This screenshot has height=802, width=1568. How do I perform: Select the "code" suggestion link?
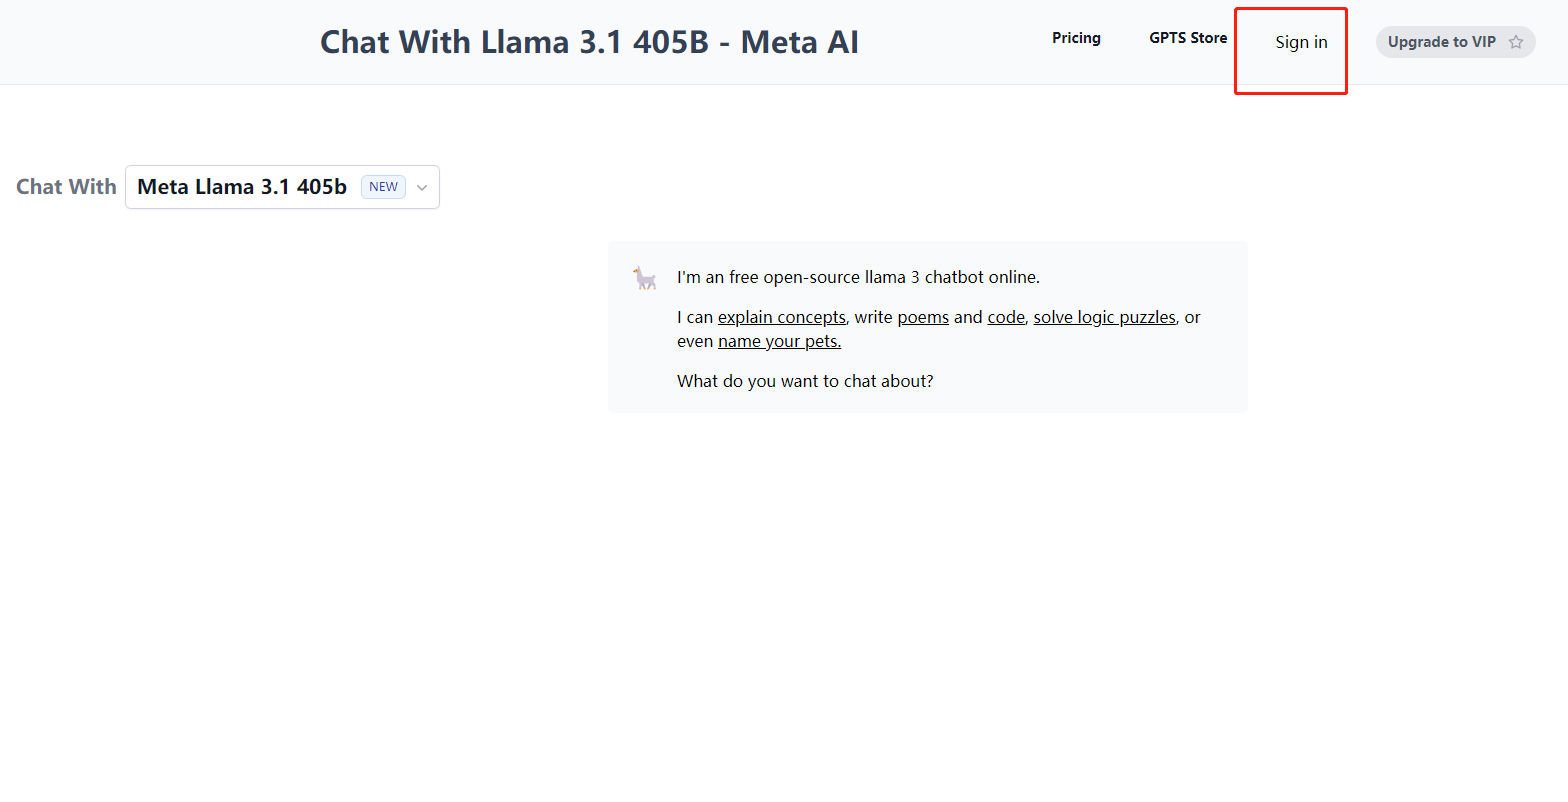point(1006,317)
